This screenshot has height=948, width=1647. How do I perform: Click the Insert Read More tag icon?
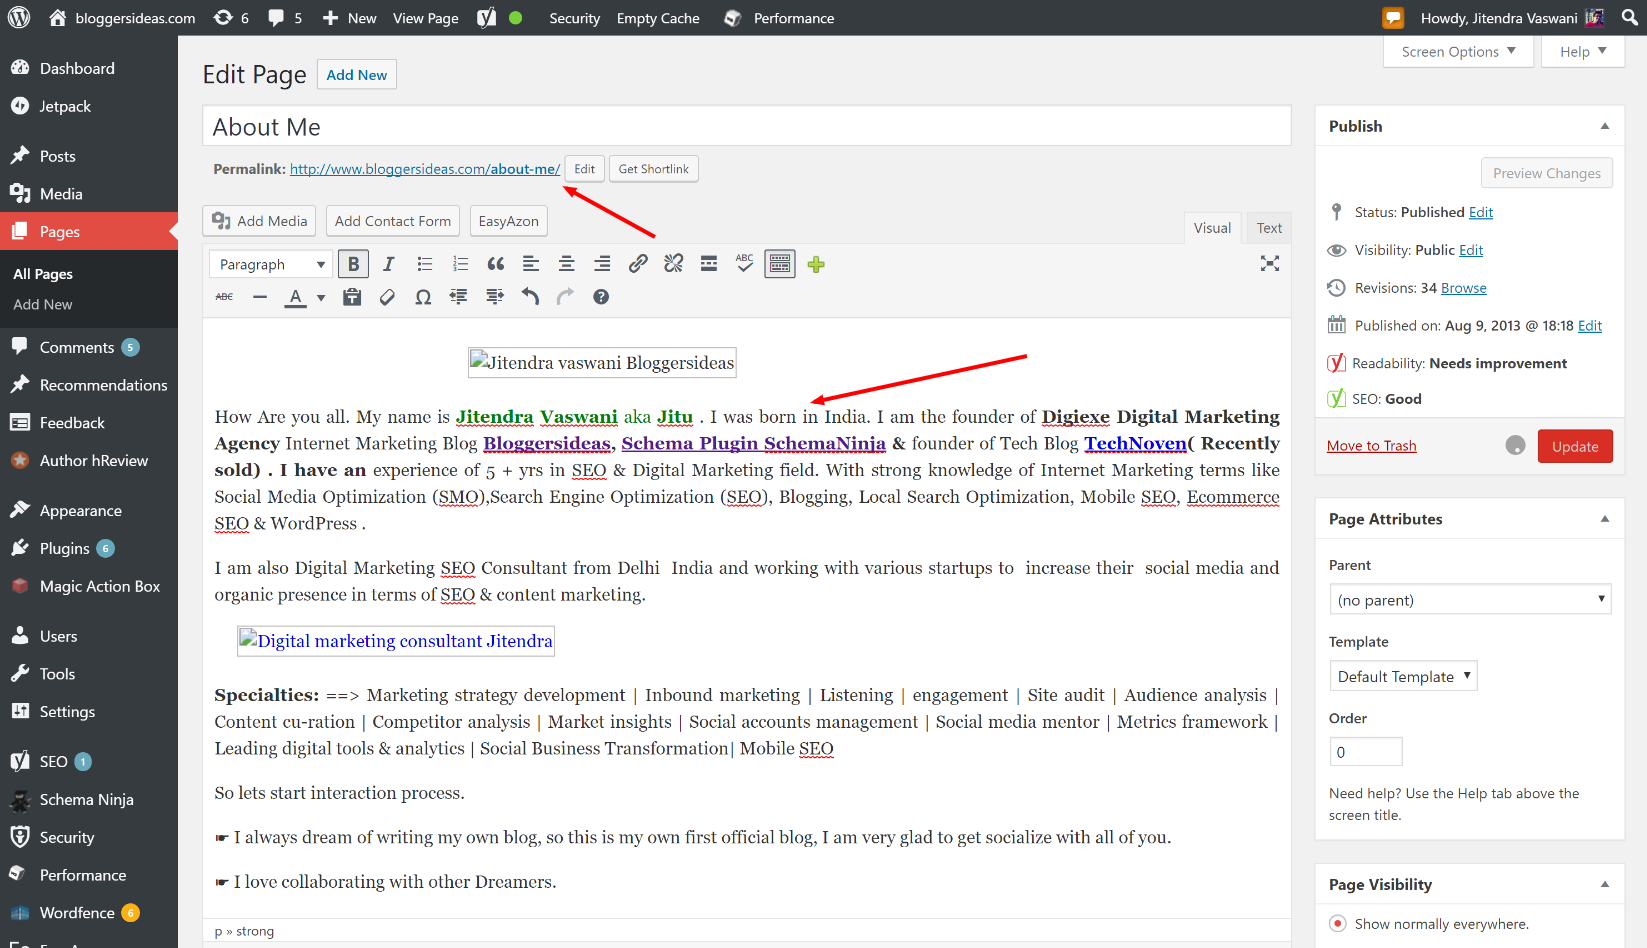click(709, 264)
